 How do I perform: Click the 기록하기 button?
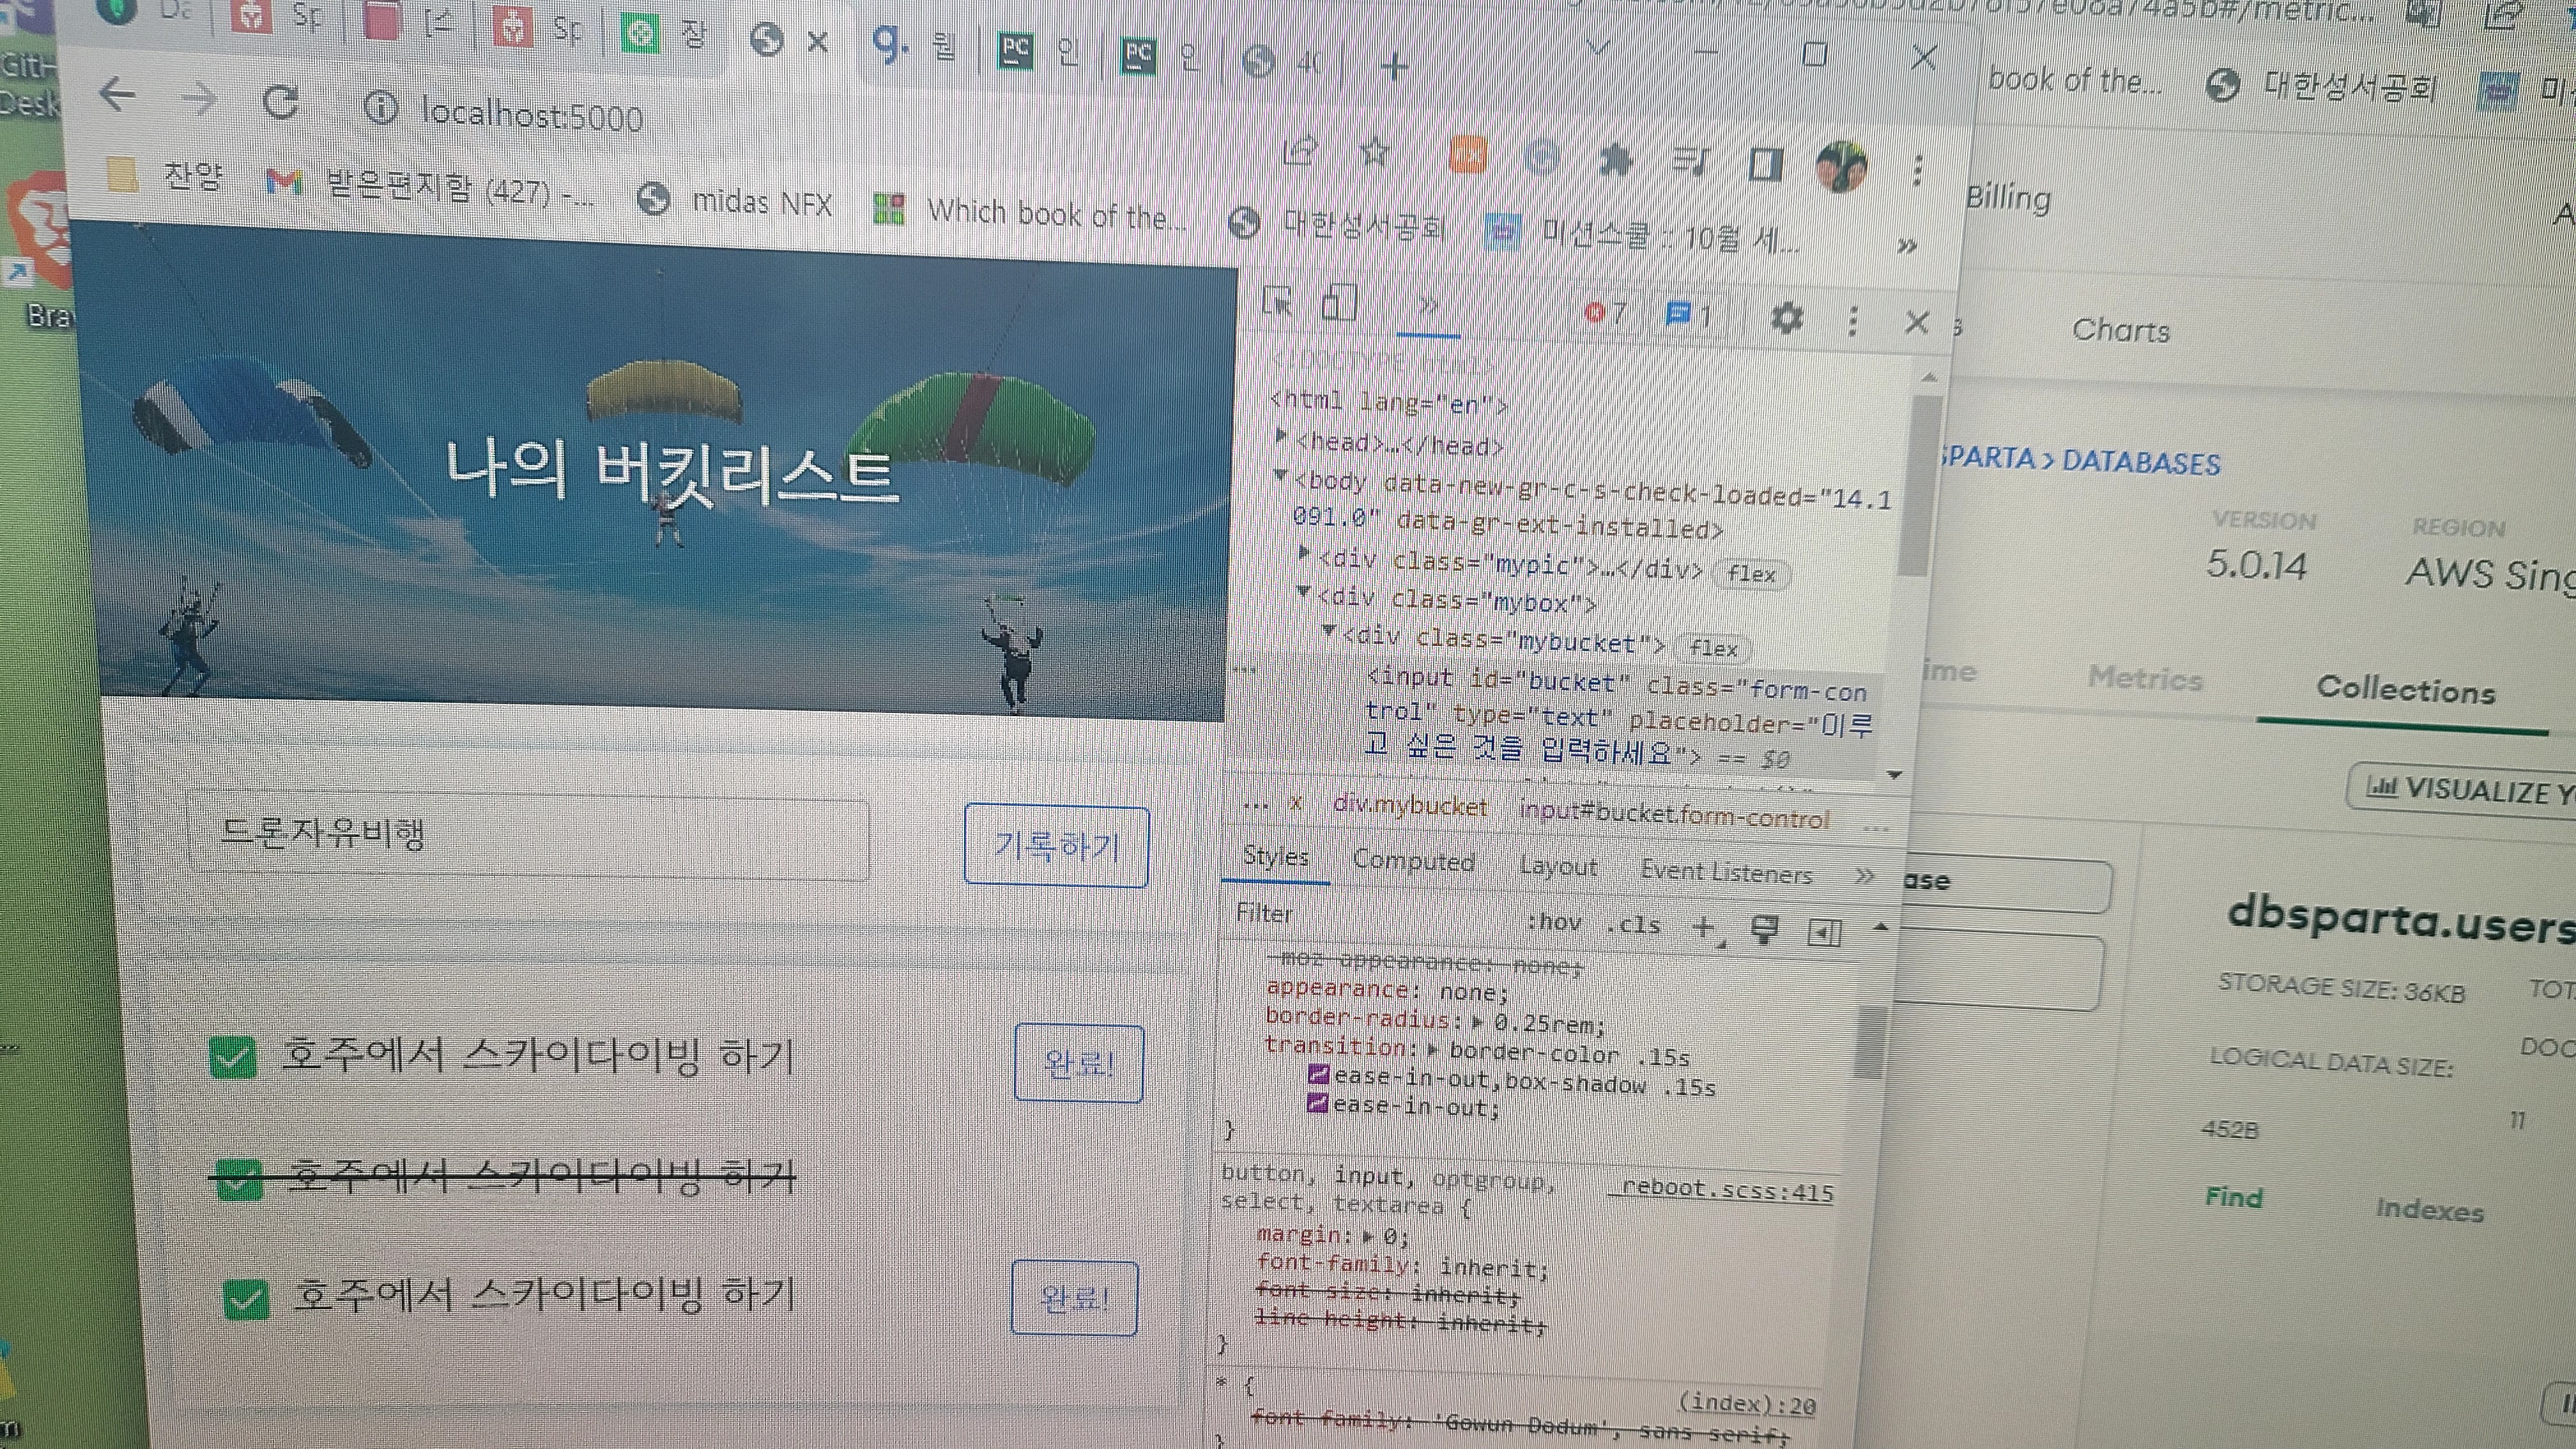1056,846
